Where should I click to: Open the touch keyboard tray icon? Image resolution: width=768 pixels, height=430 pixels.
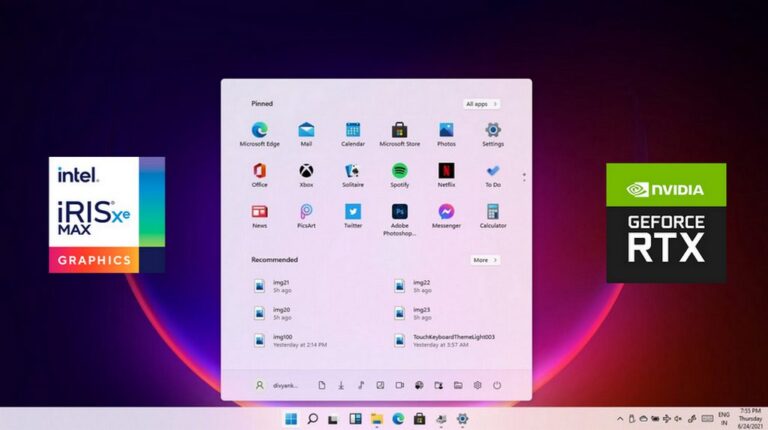(x=707, y=419)
